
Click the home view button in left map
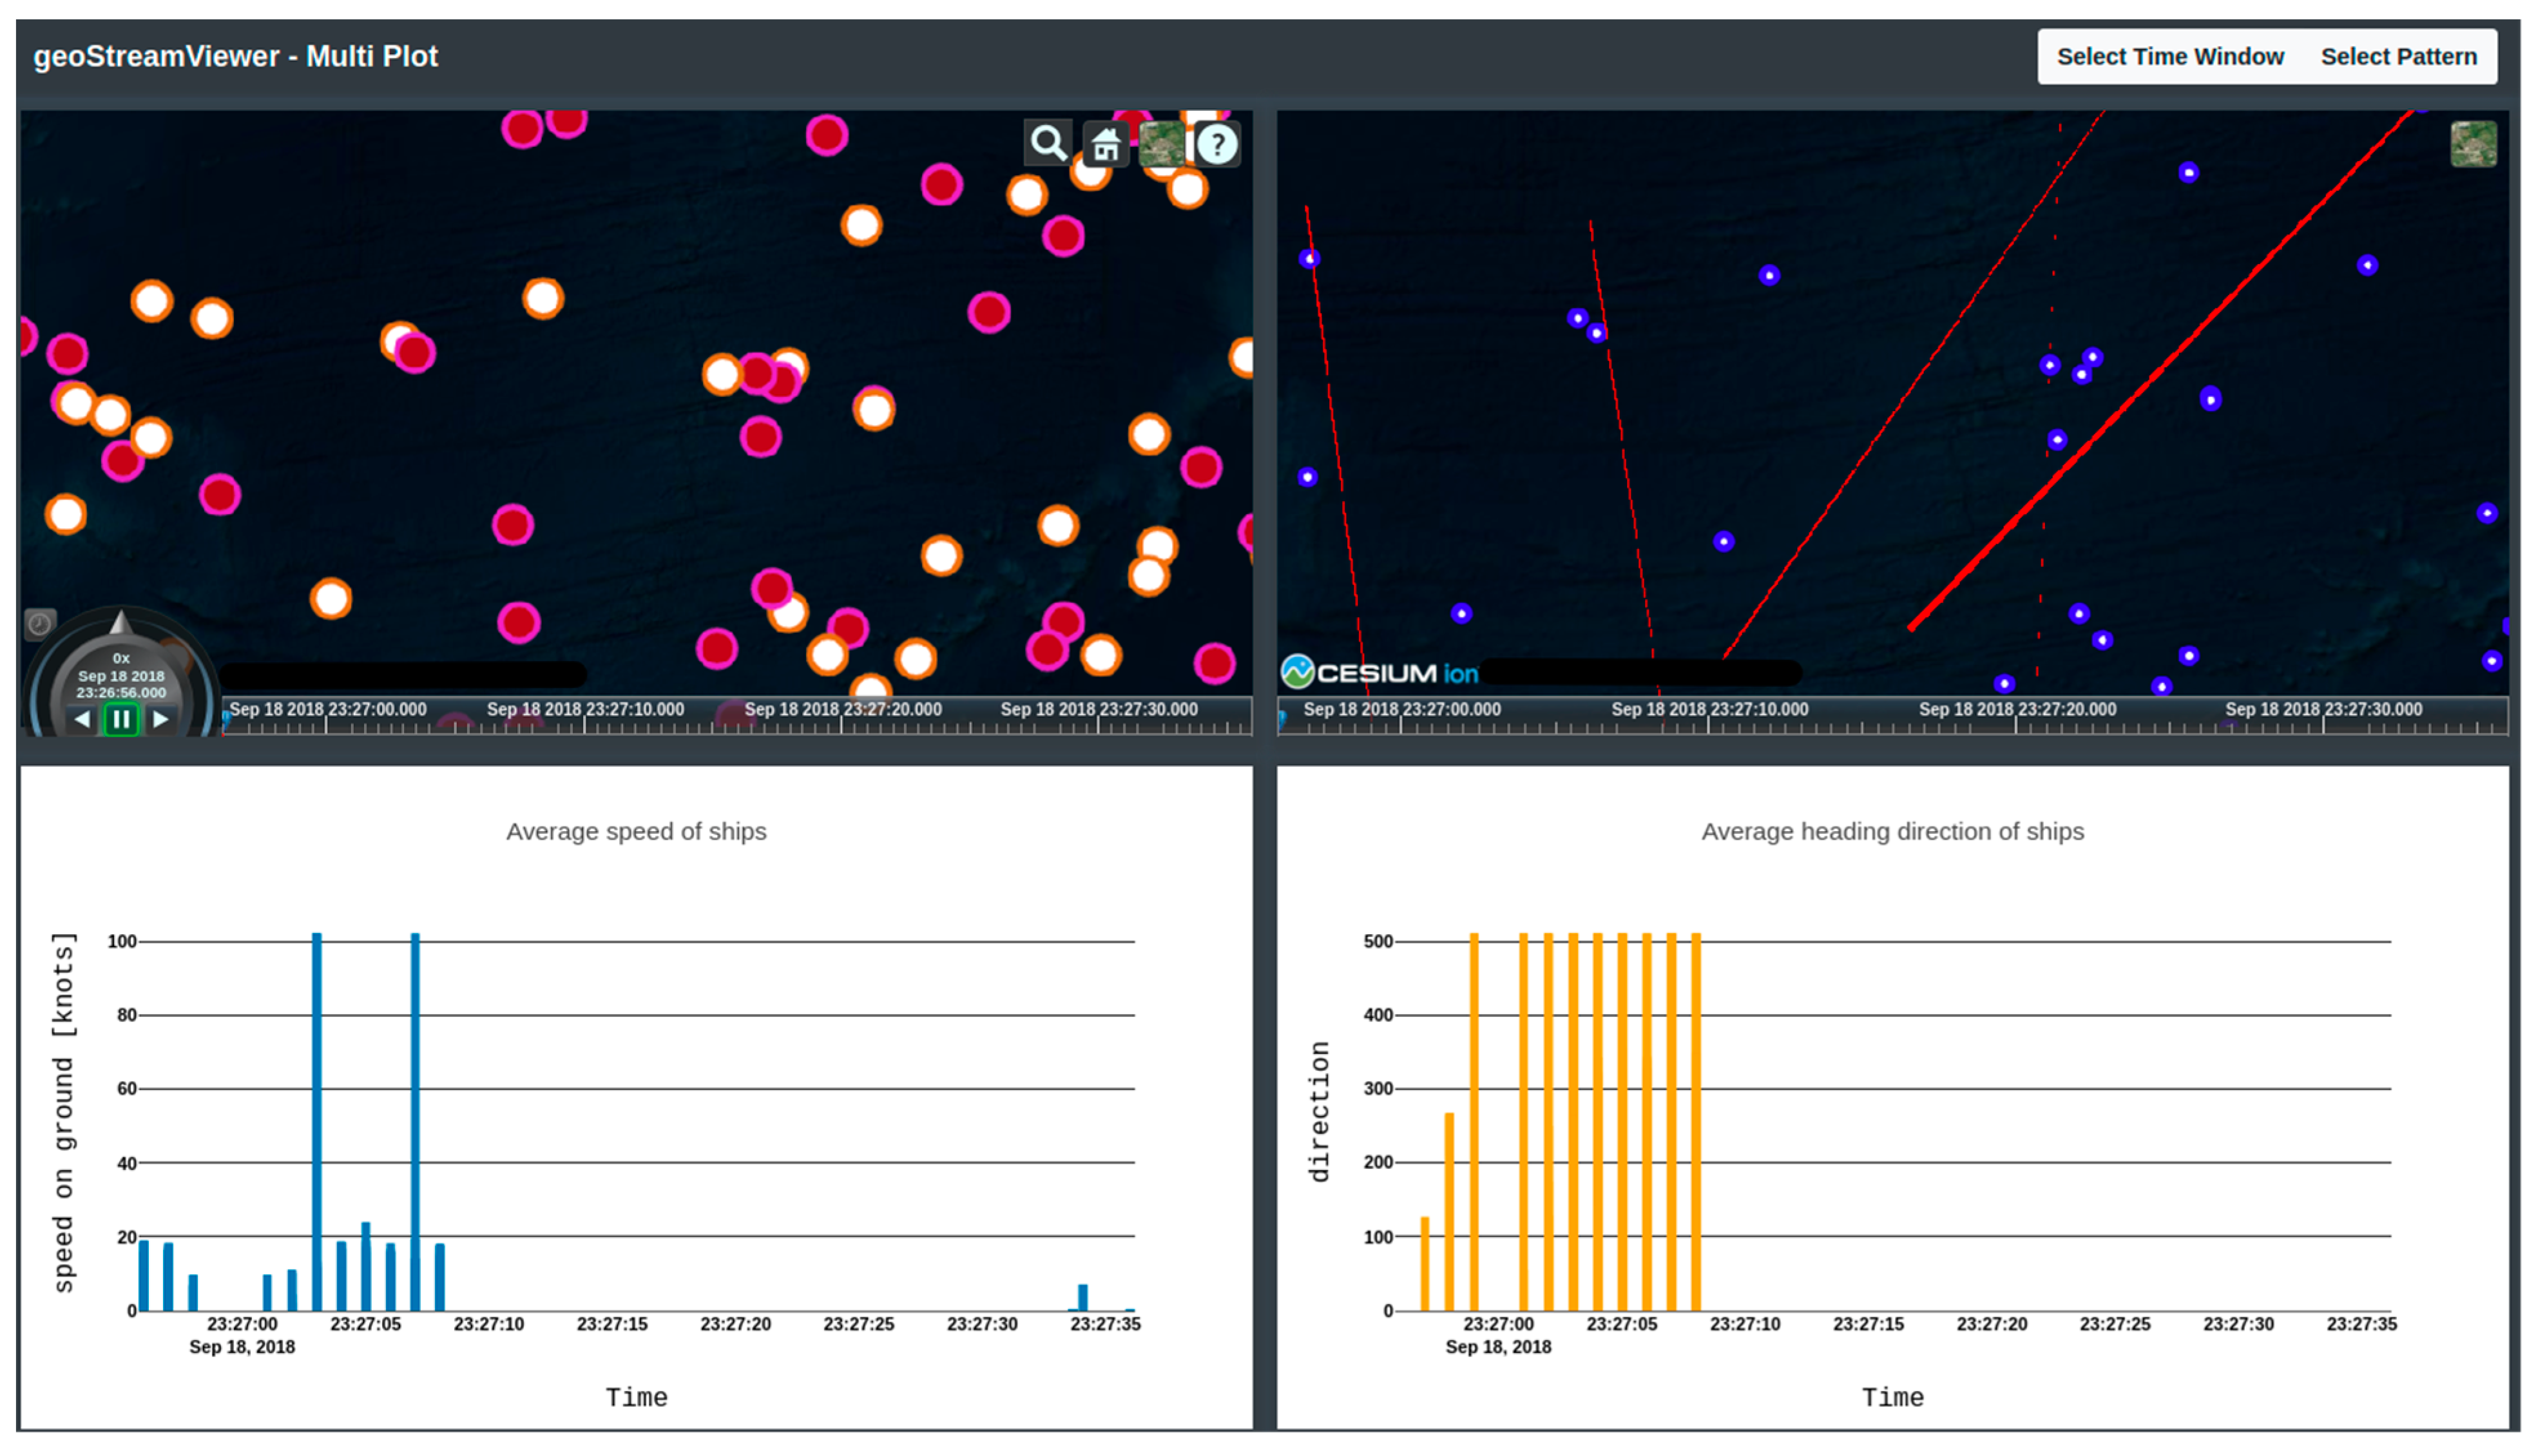point(1105,145)
